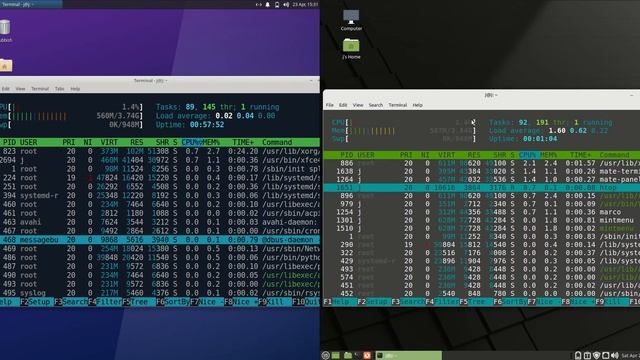Click the speaker icon in the bottom panel tray
The height and width of the screenshot is (360, 640).
point(615,356)
